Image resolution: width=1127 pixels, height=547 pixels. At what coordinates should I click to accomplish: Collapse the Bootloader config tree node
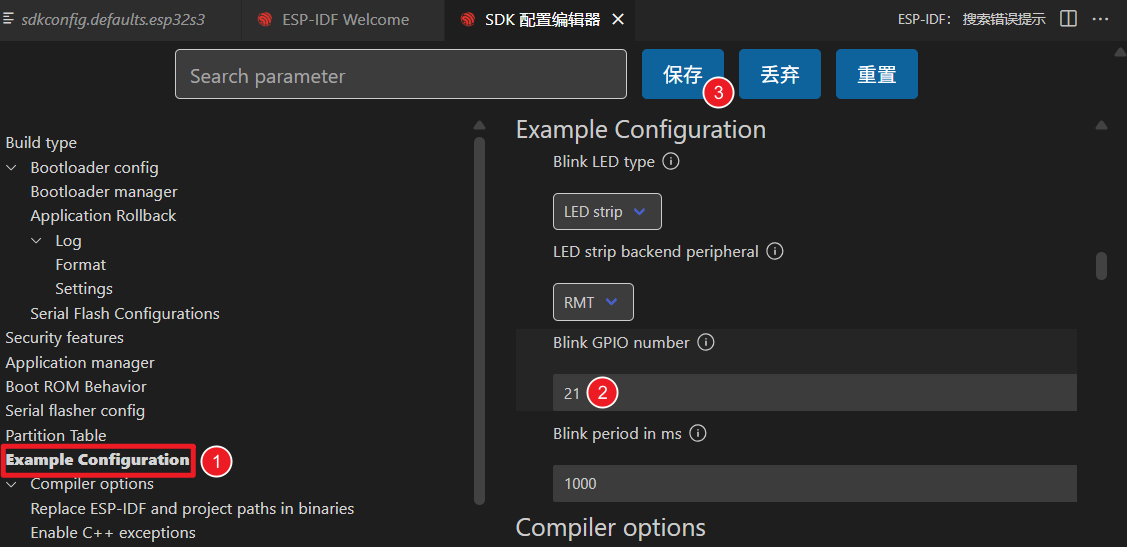(x=12, y=168)
